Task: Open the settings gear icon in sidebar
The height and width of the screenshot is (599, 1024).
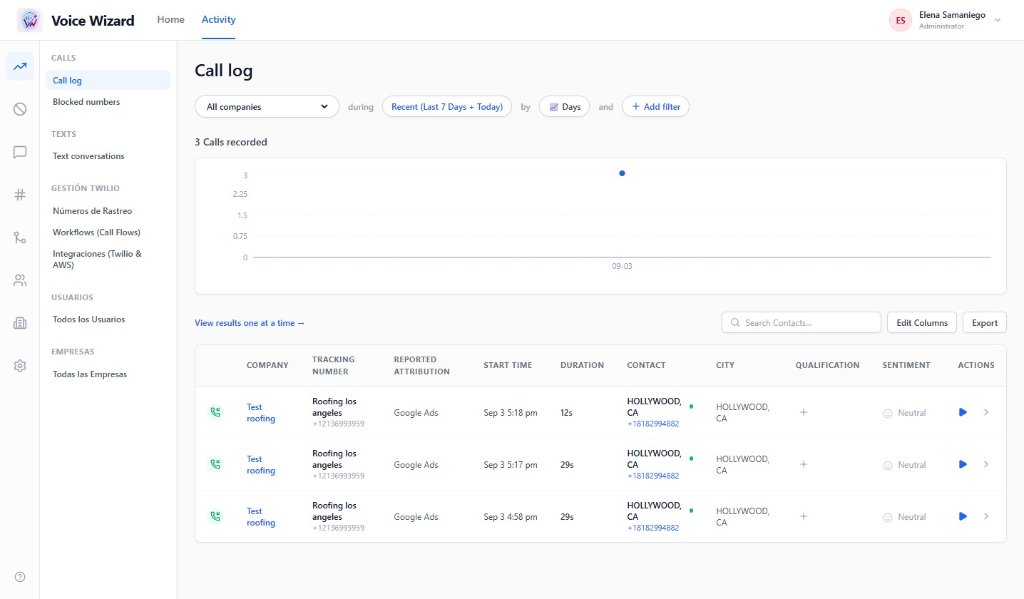Action: coord(20,366)
